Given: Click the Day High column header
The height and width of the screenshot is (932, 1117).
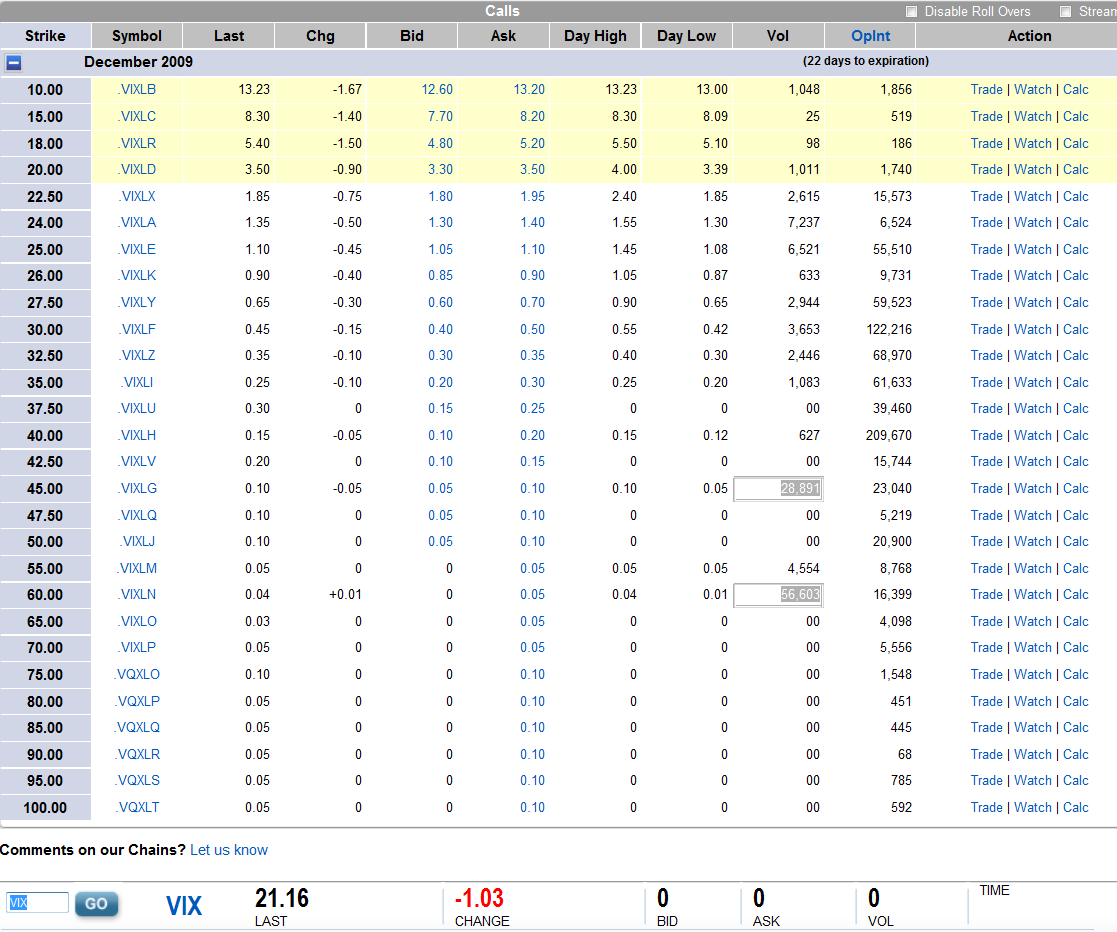Looking at the screenshot, I should (596, 36).
